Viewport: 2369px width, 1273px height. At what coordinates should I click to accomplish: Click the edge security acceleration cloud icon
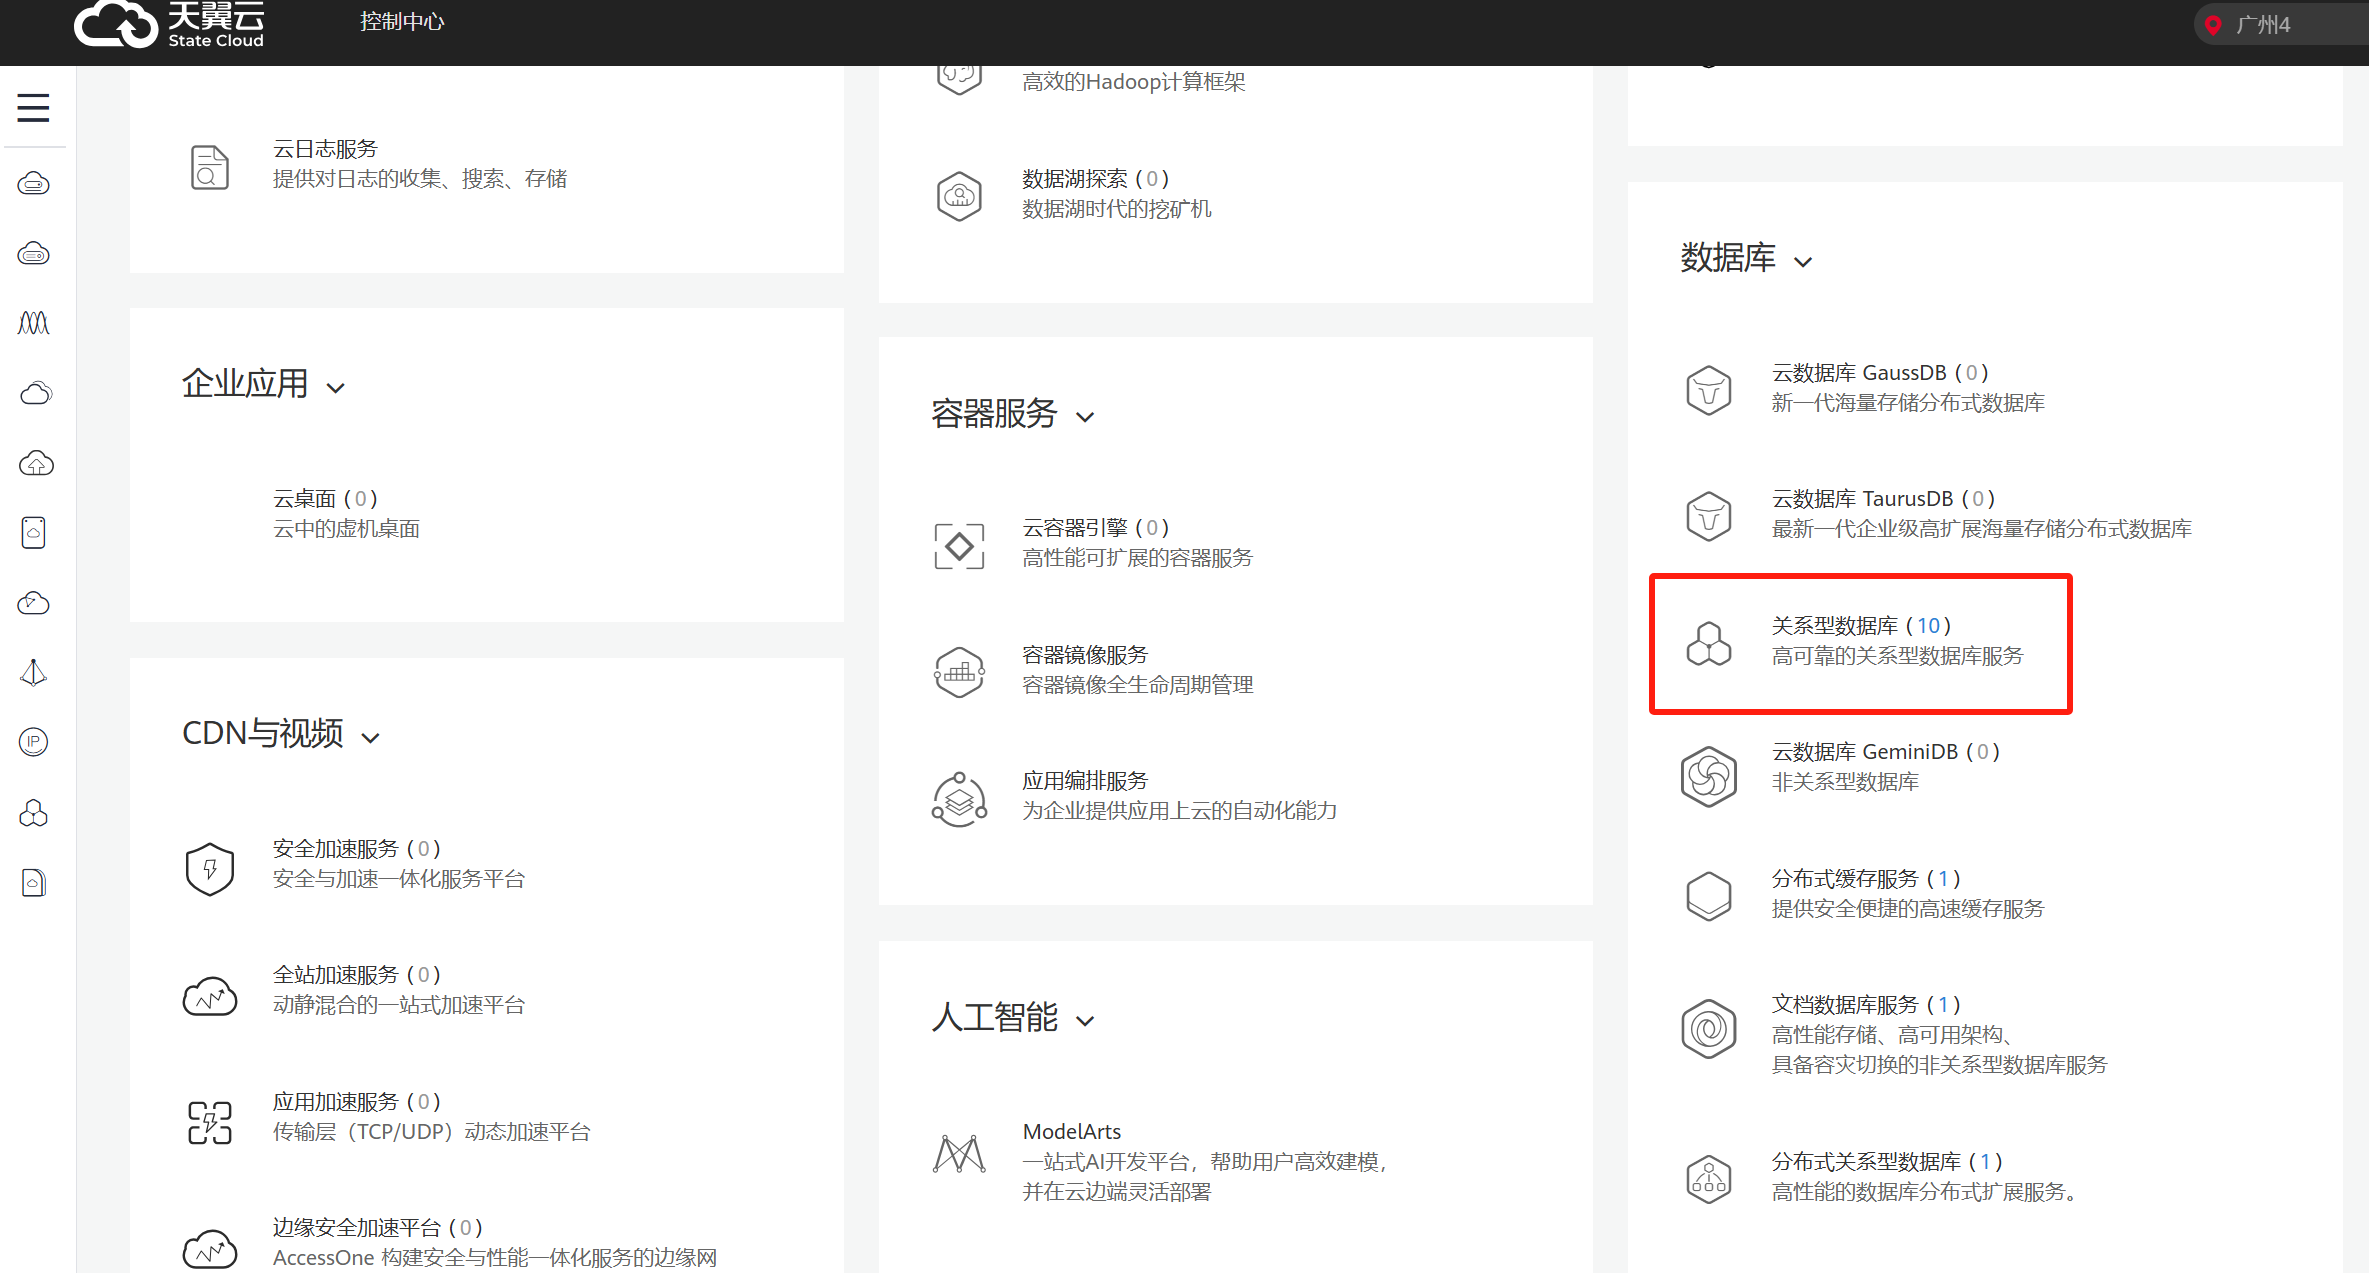click(209, 1249)
